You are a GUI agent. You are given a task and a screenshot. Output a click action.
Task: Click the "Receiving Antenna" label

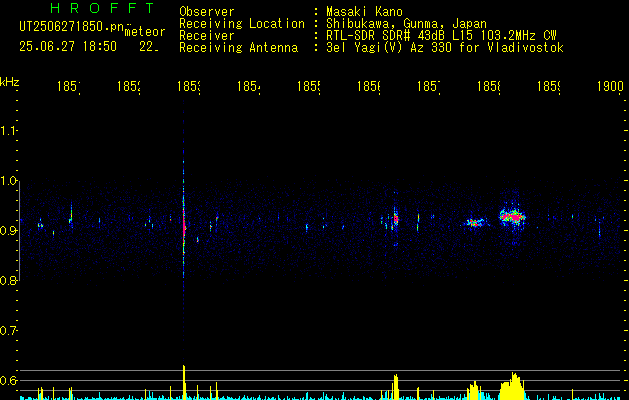pos(238,48)
